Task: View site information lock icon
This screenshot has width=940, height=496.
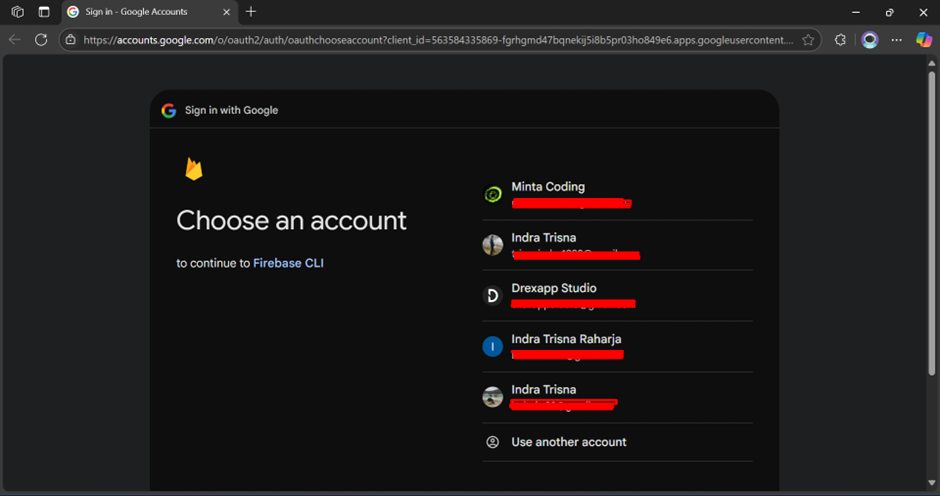Action: (x=71, y=40)
